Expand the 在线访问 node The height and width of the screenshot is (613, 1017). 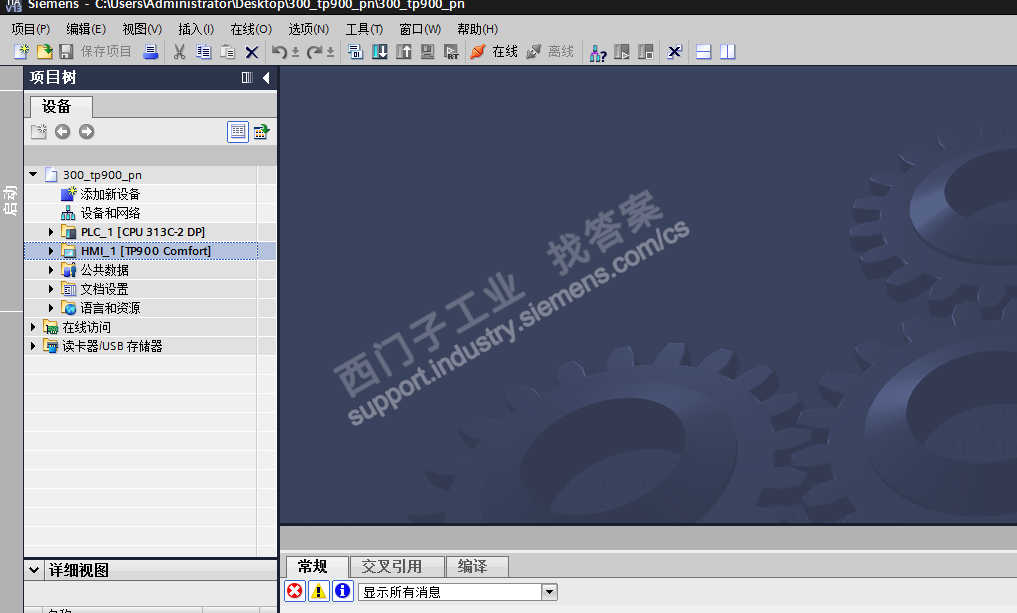(x=33, y=327)
